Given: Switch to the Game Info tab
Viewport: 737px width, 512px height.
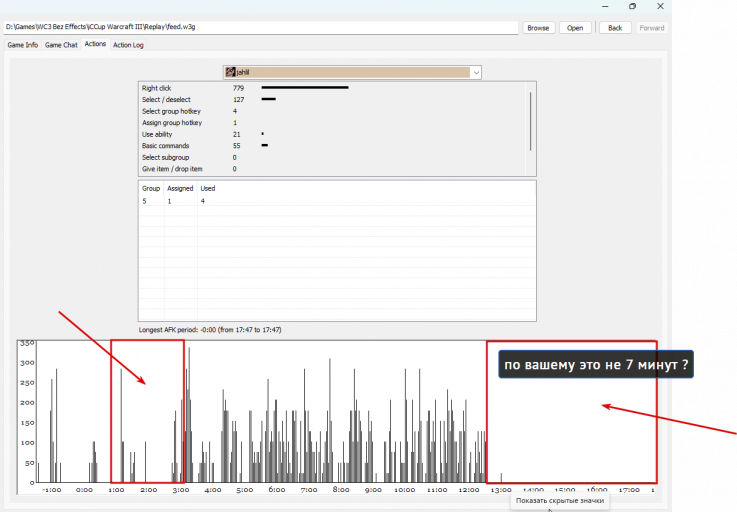Looking at the screenshot, I should pos(23,45).
